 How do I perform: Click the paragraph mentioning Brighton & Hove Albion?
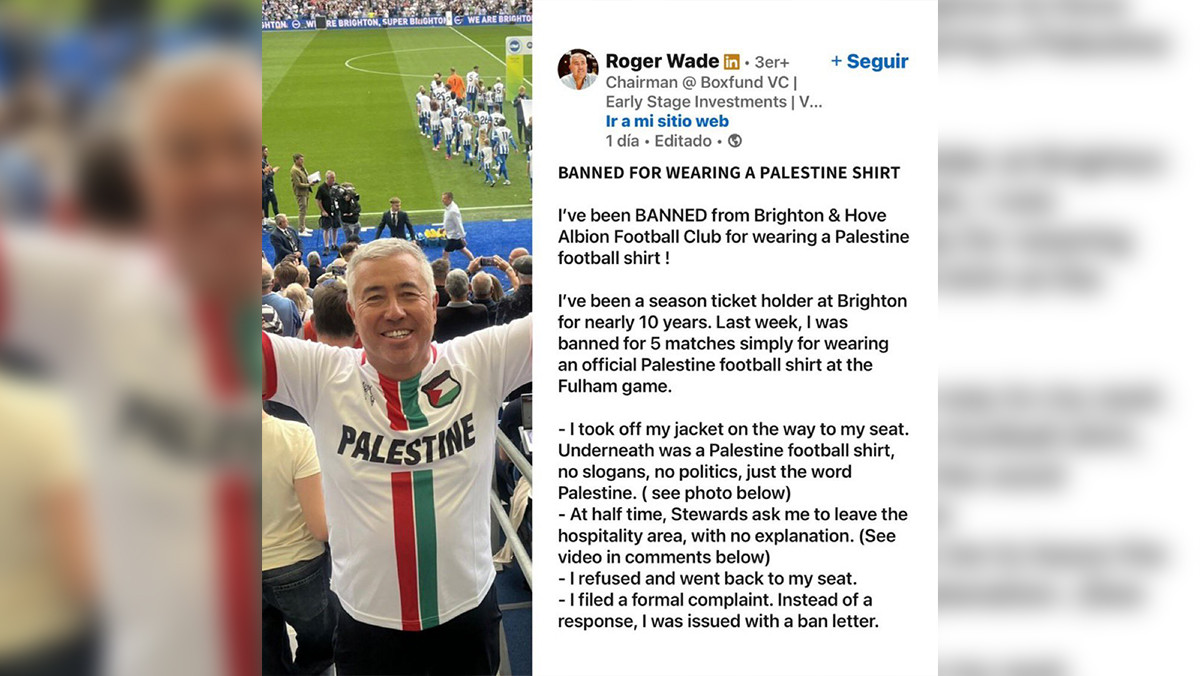tap(734, 236)
